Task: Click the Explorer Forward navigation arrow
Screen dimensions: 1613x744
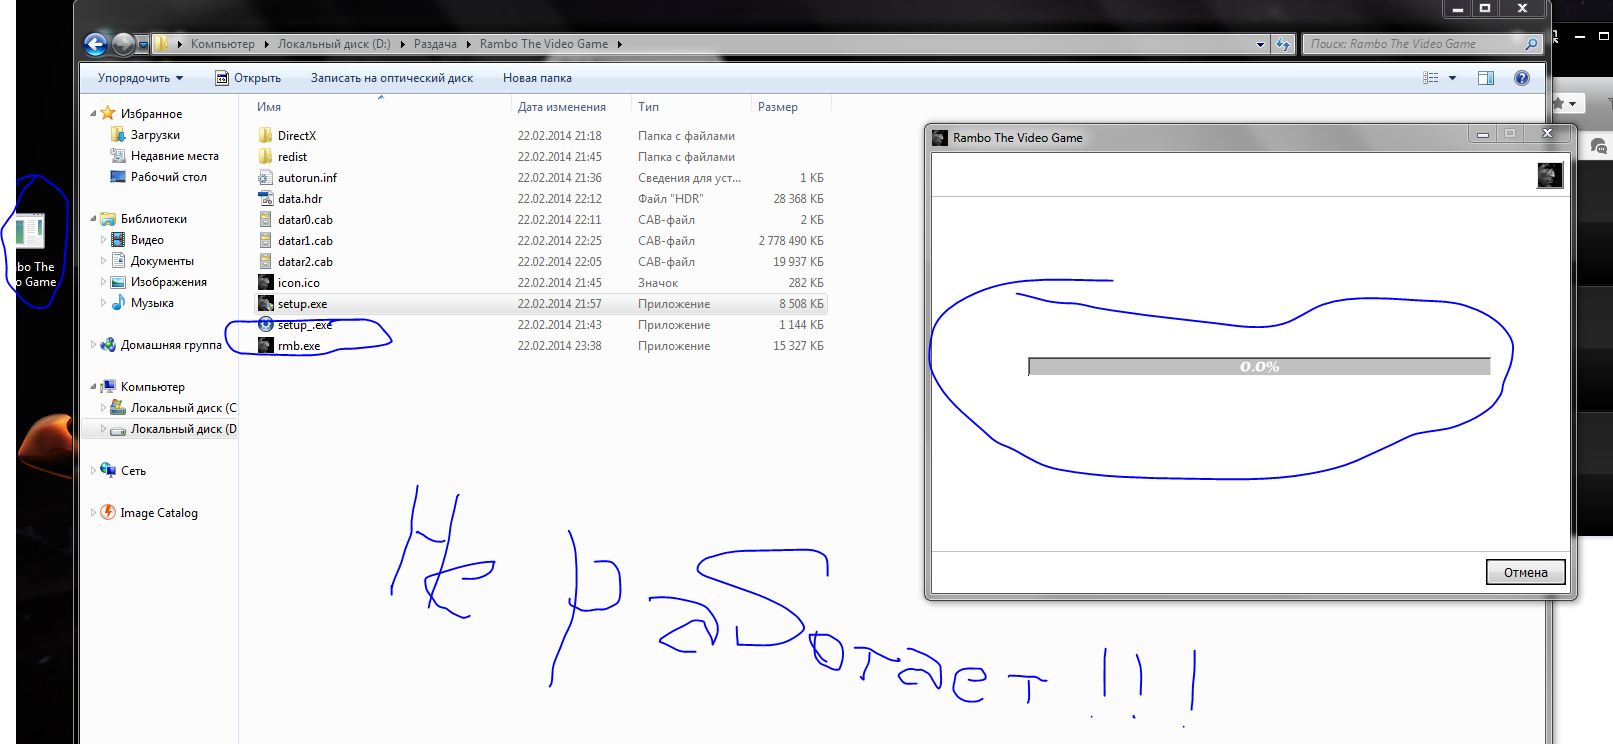Action: pos(124,44)
